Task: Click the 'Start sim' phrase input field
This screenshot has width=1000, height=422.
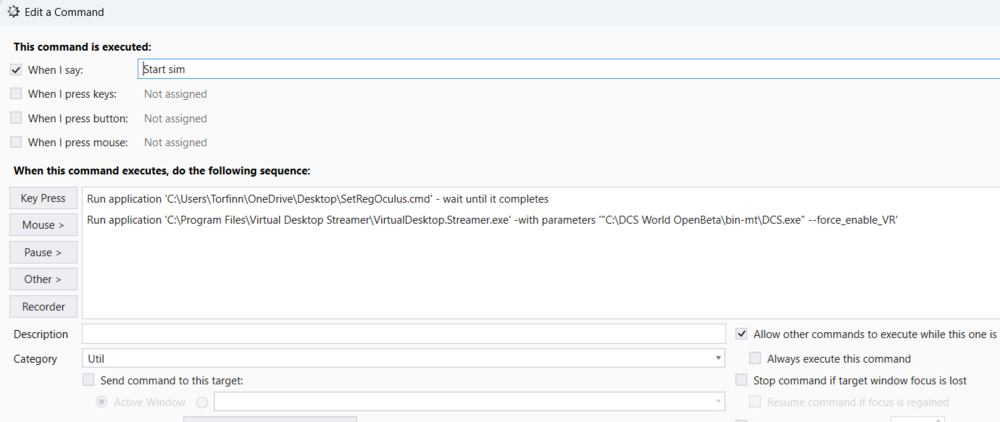Action: point(569,69)
